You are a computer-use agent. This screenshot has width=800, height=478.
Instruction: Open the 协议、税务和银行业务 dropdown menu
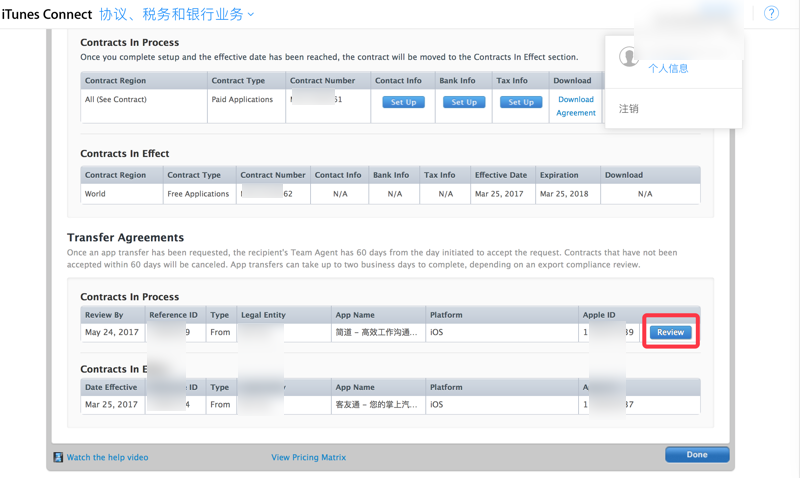176,14
